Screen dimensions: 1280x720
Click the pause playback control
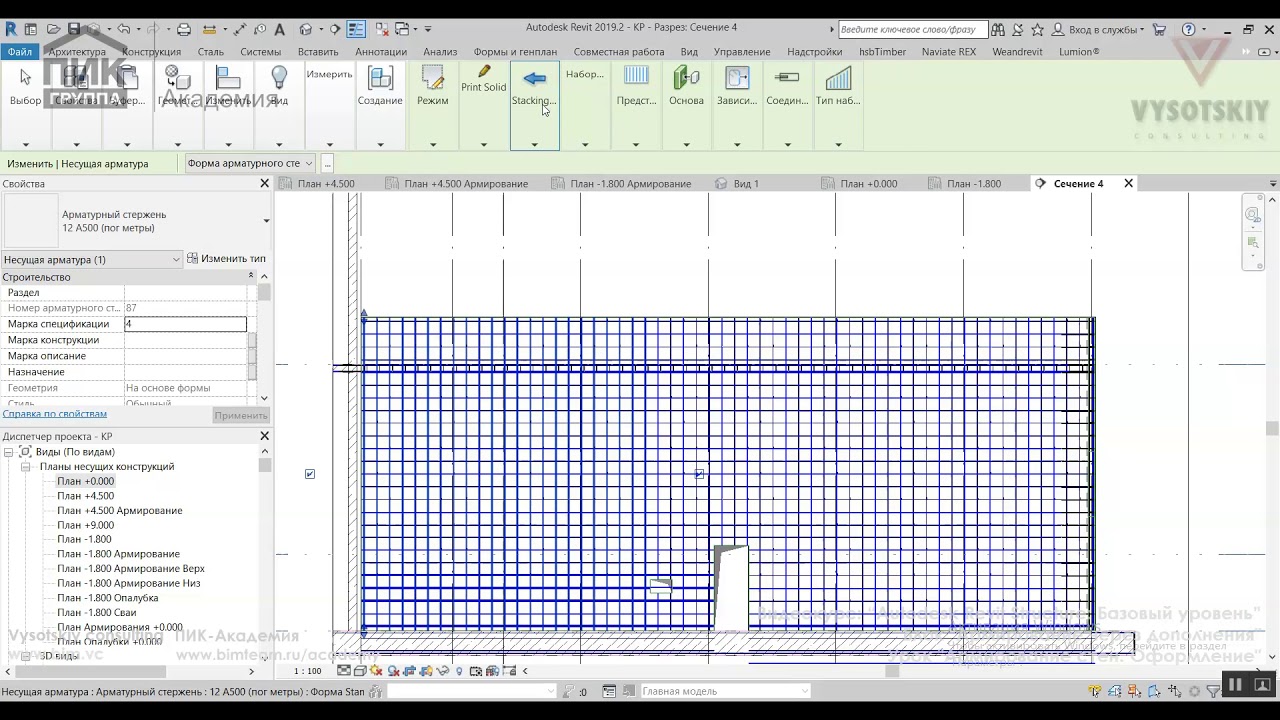1235,685
